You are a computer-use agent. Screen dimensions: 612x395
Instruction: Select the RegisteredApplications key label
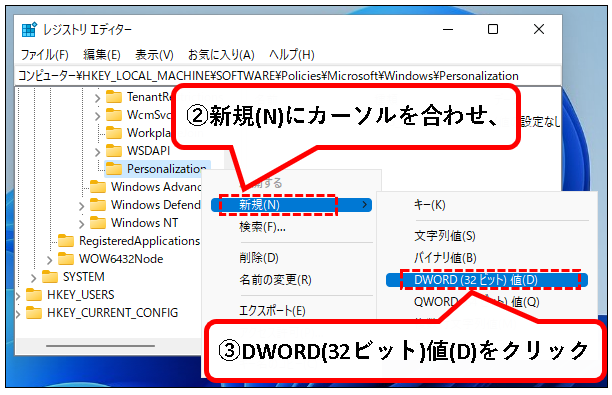pyautogui.click(x=139, y=241)
